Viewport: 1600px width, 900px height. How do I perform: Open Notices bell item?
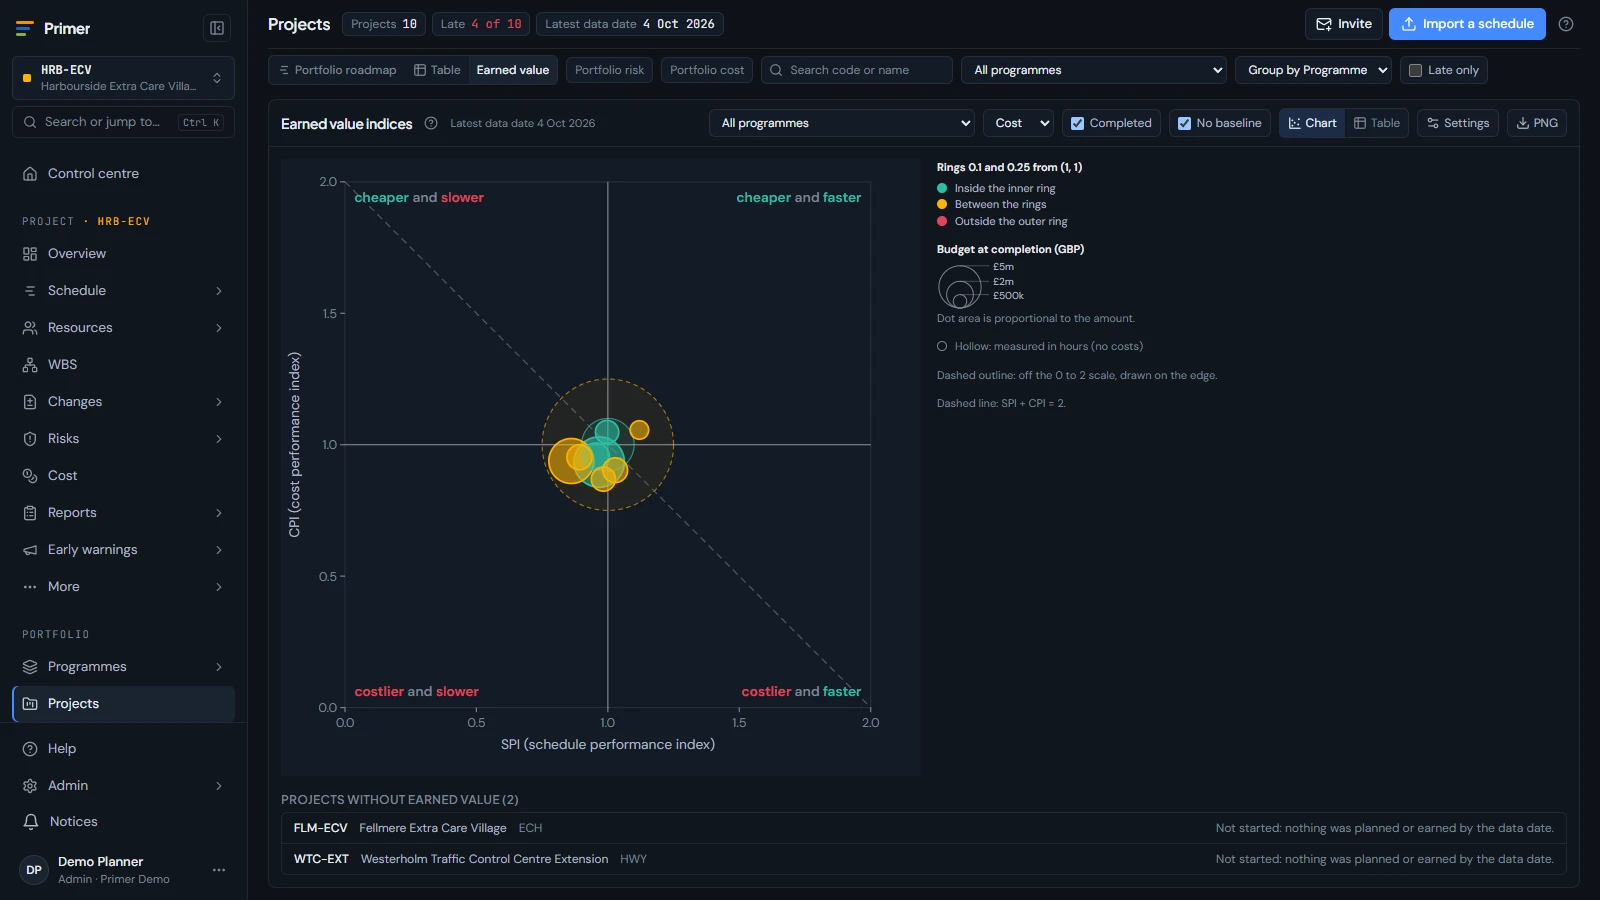(x=124, y=821)
